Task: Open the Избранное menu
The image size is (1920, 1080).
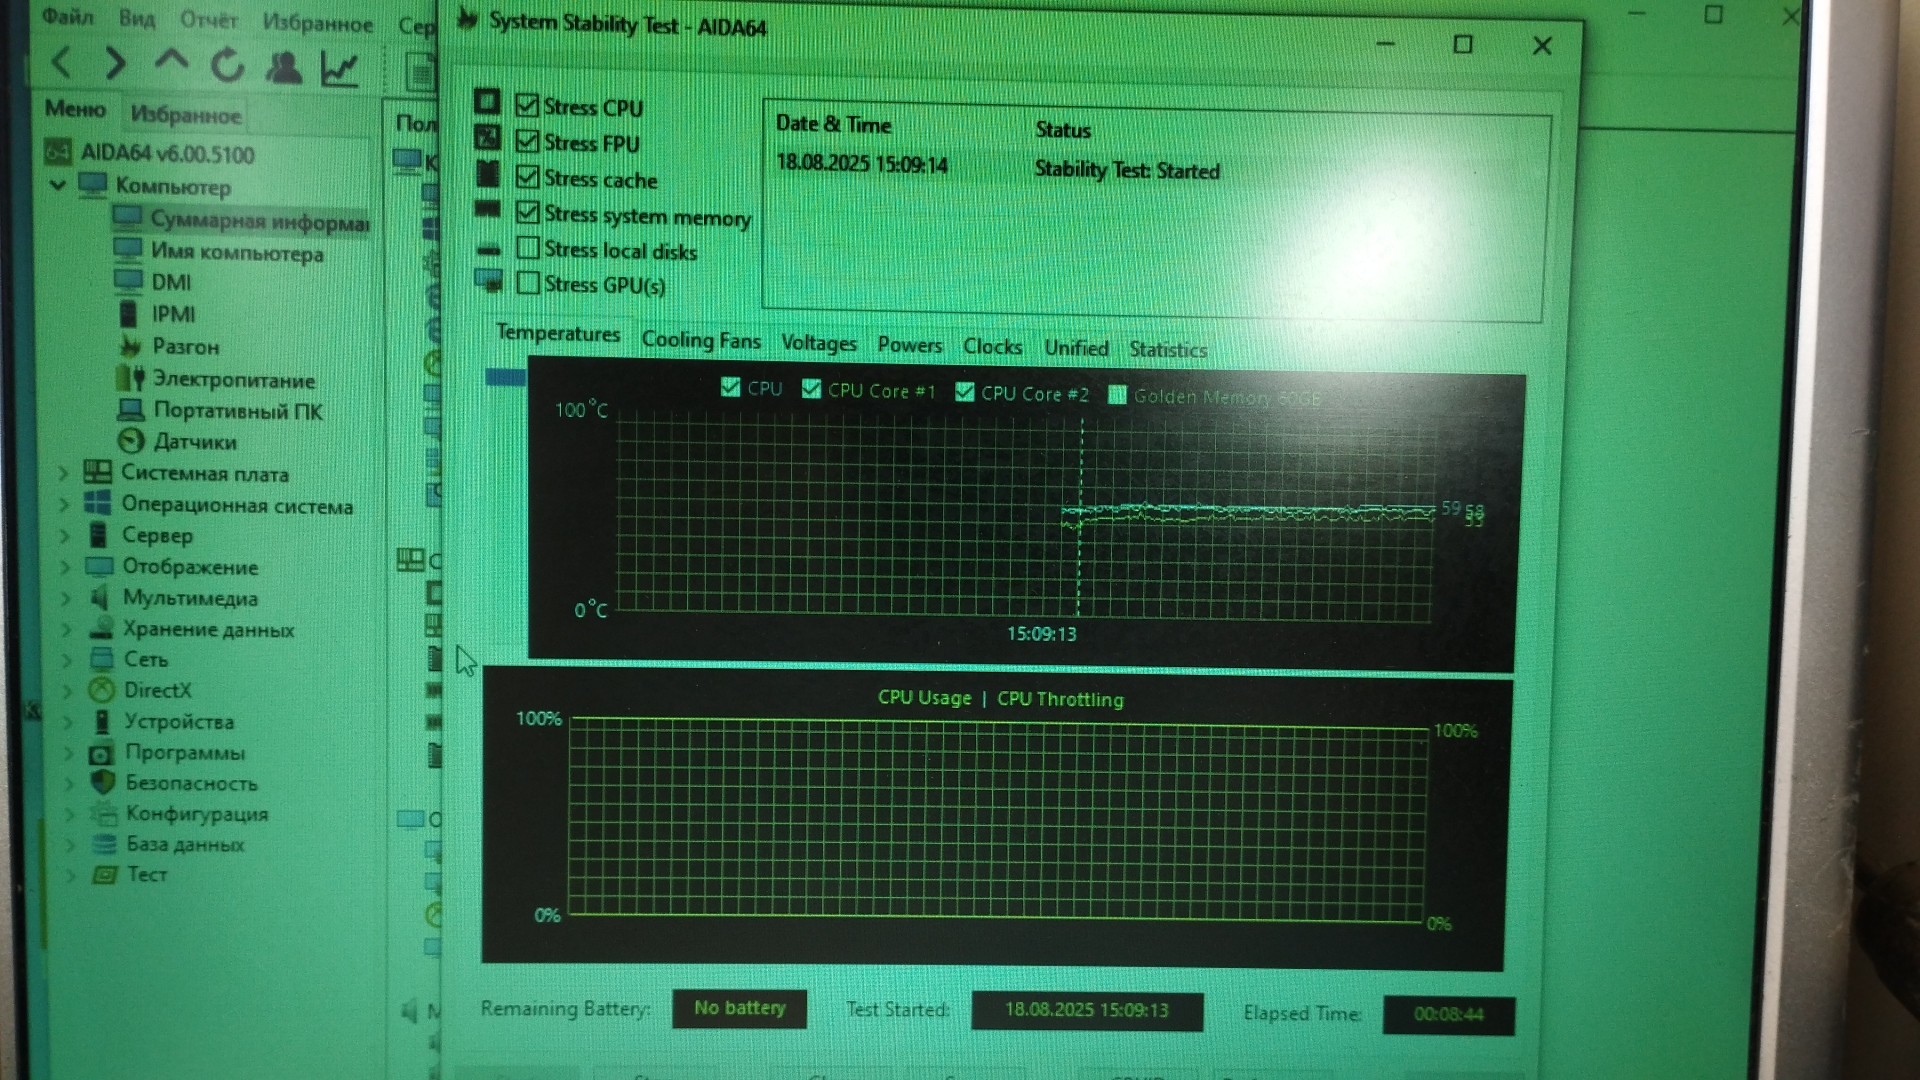Action: click(317, 23)
